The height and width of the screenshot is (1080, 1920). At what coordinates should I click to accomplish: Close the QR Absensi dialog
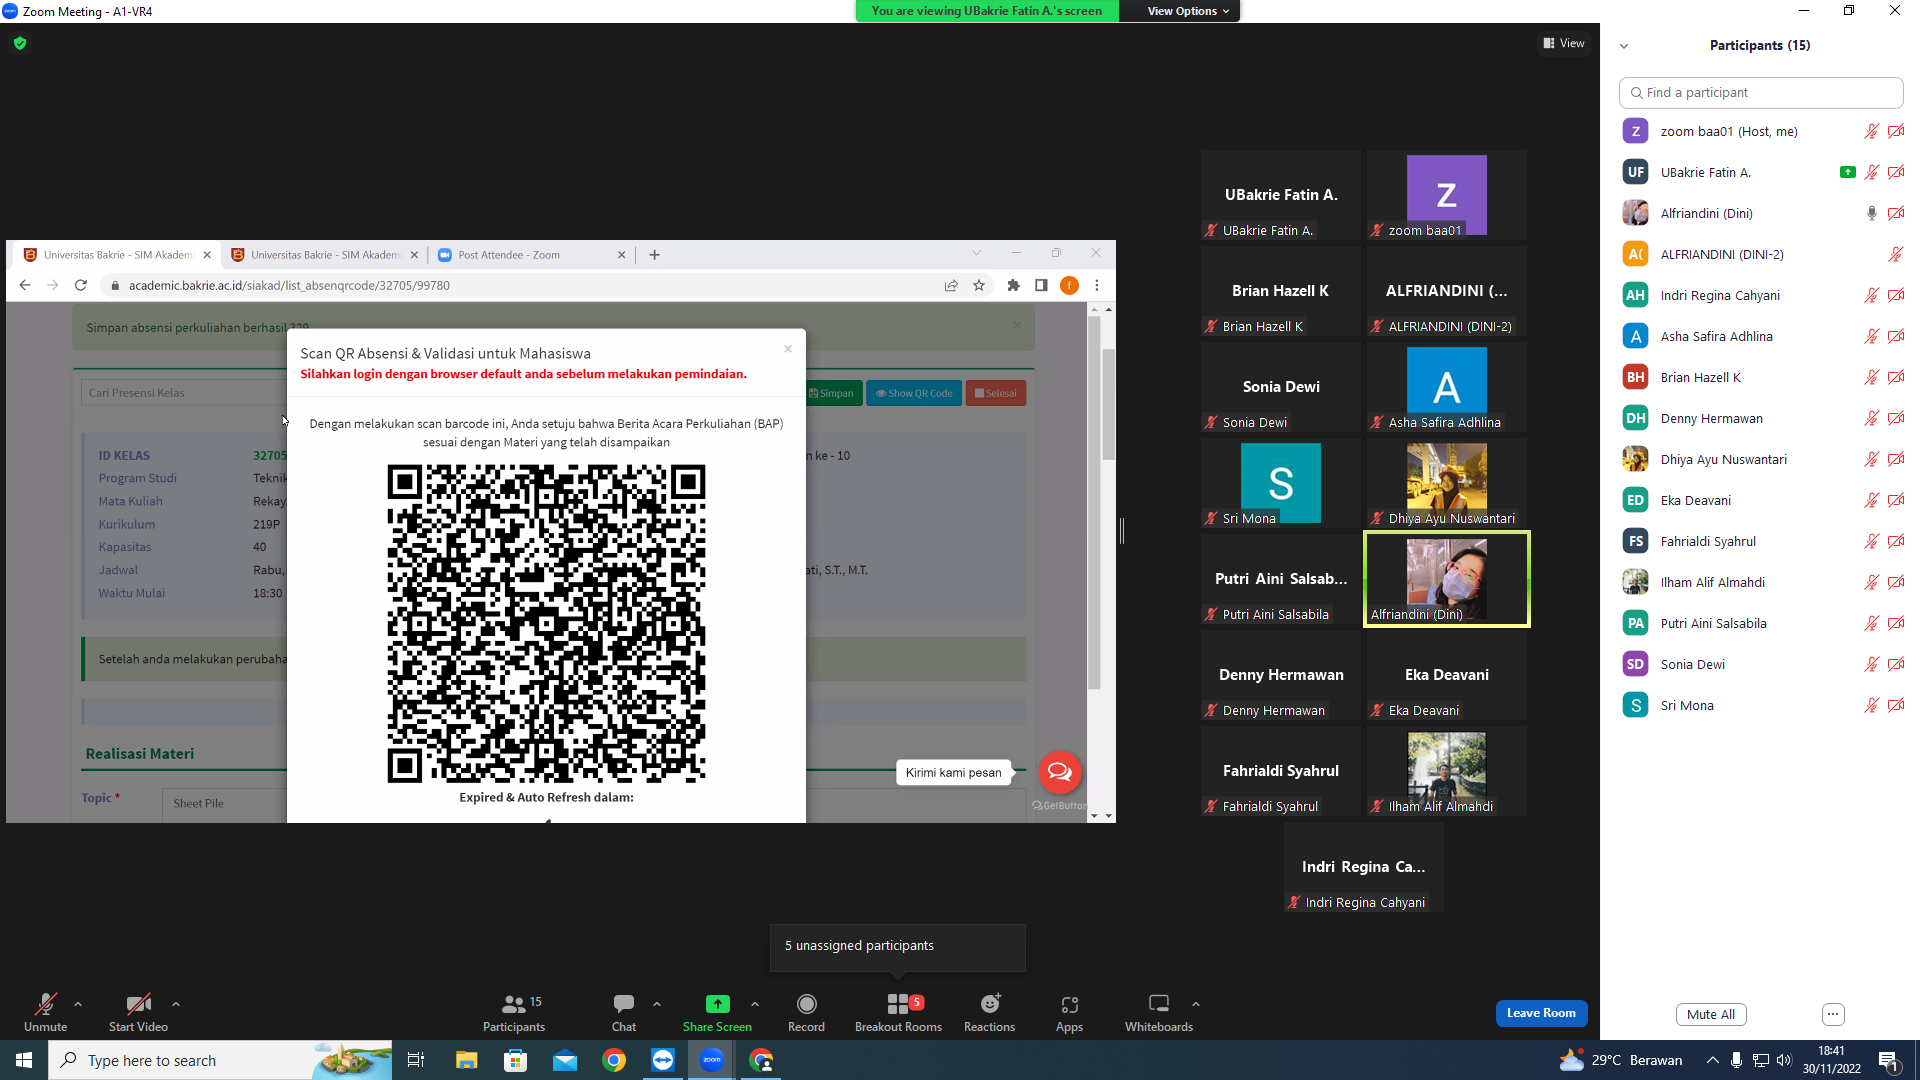pos(788,349)
